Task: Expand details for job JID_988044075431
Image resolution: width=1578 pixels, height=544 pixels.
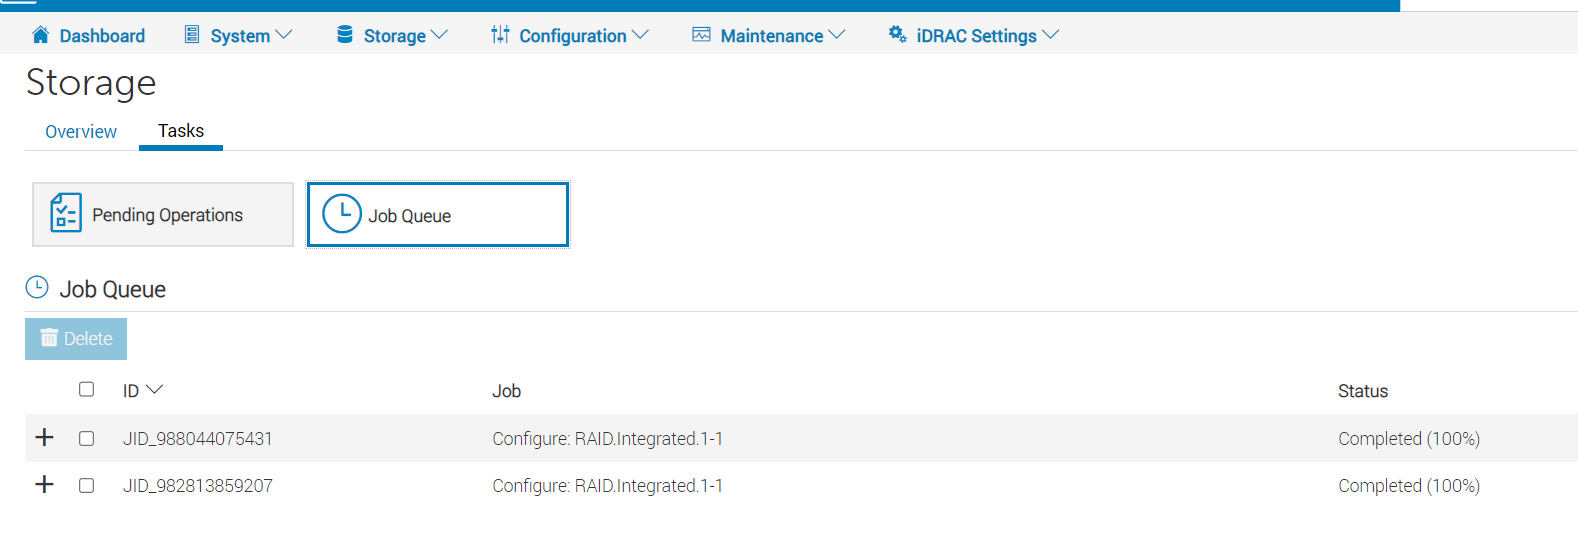Action: tap(44, 437)
